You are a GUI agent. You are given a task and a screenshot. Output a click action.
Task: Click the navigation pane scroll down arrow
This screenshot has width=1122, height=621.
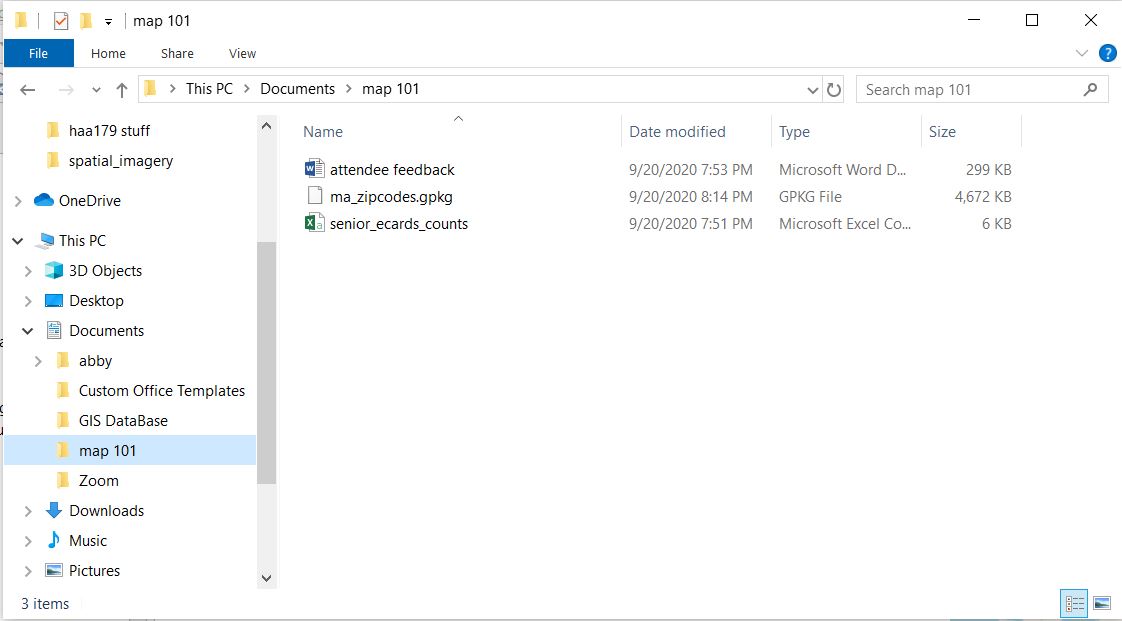(266, 578)
